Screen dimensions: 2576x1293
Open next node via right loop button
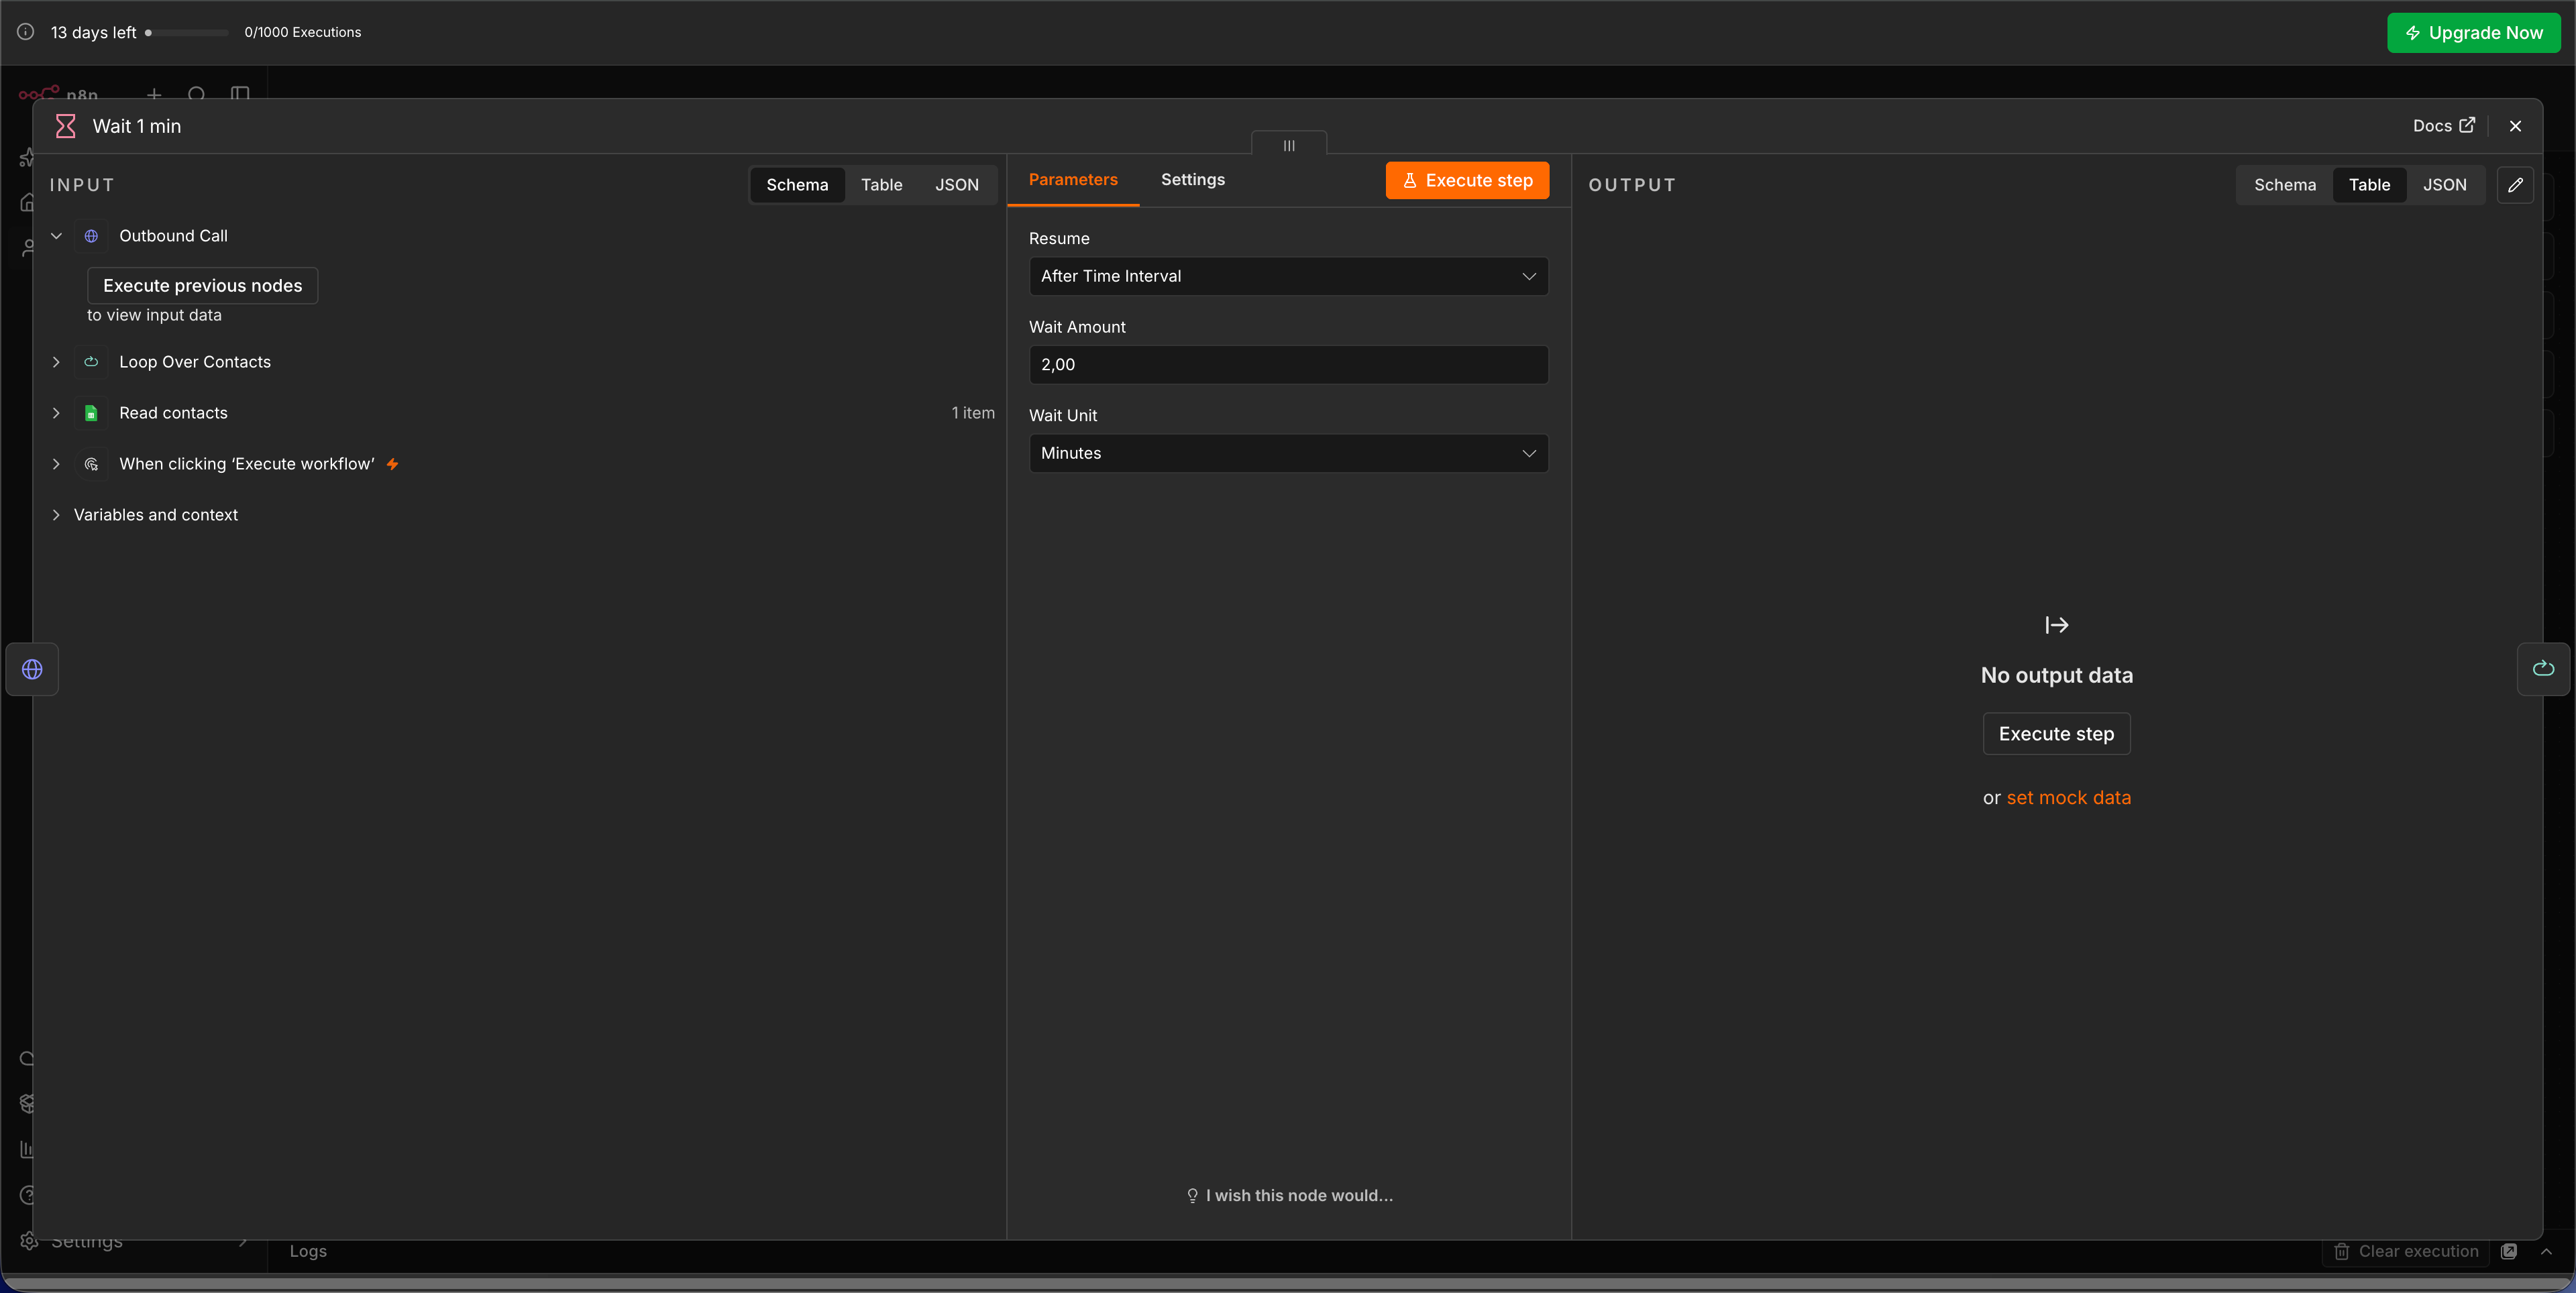point(2543,669)
